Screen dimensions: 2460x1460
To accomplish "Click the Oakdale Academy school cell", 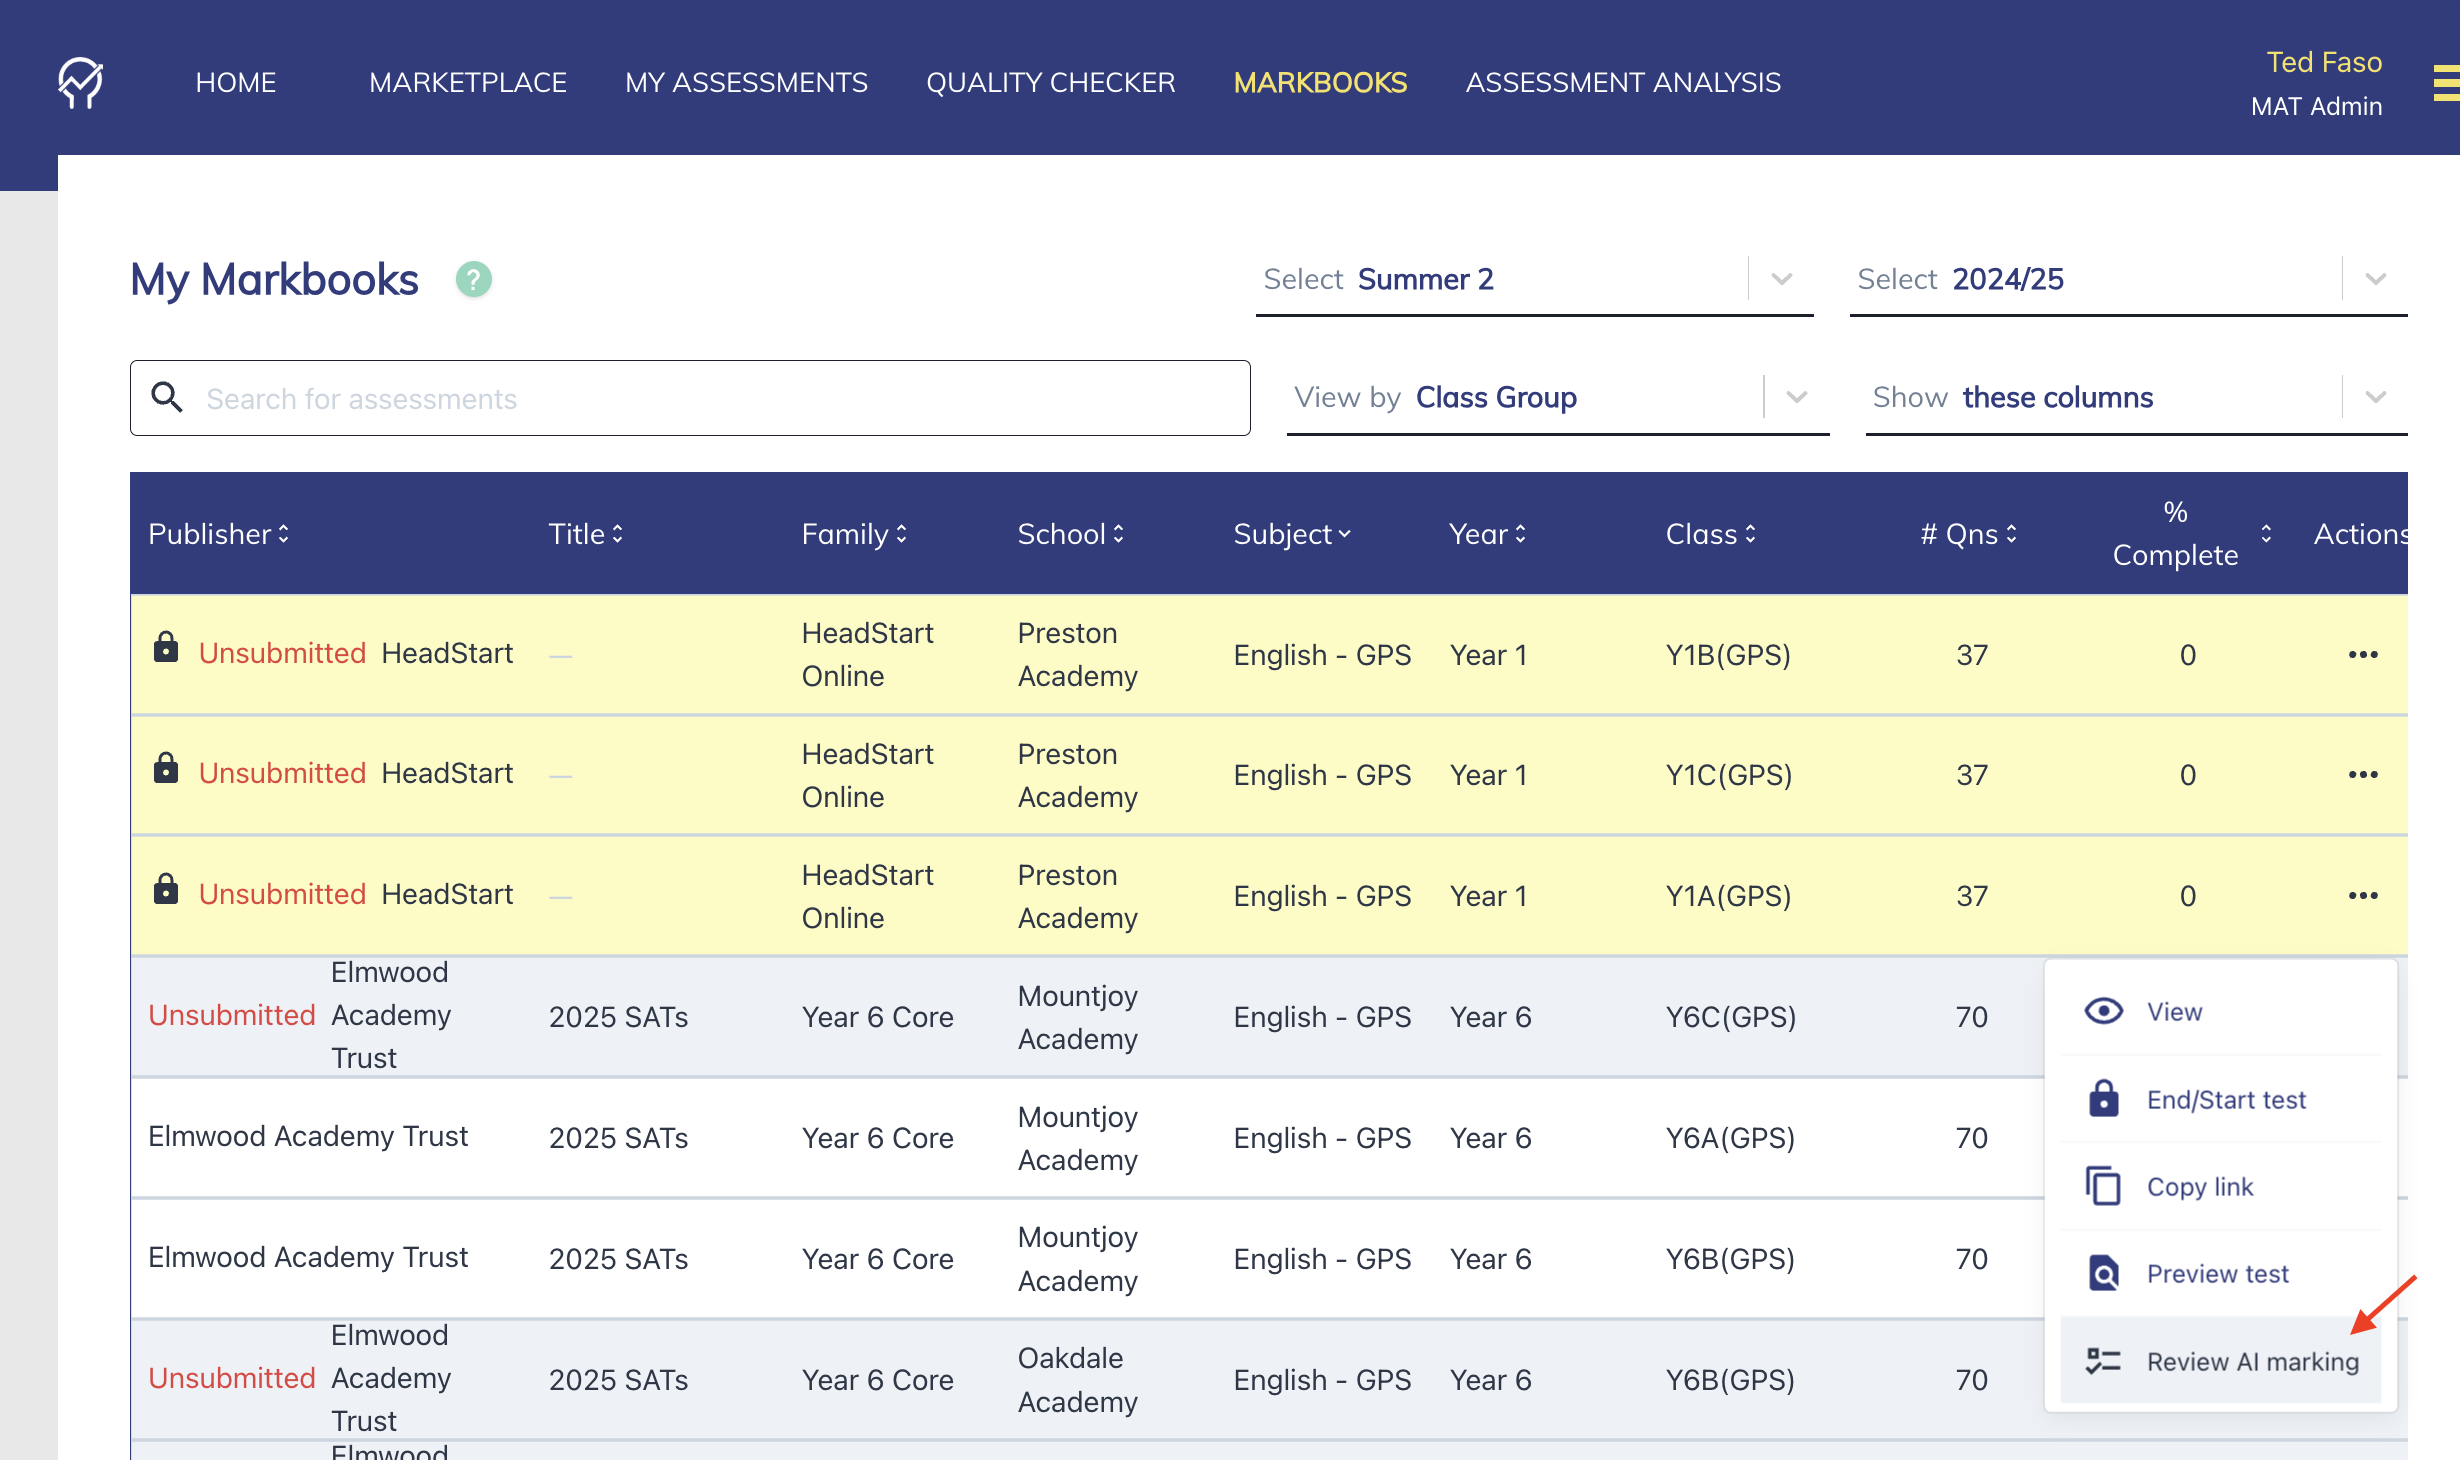I will pos(1077,1379).
